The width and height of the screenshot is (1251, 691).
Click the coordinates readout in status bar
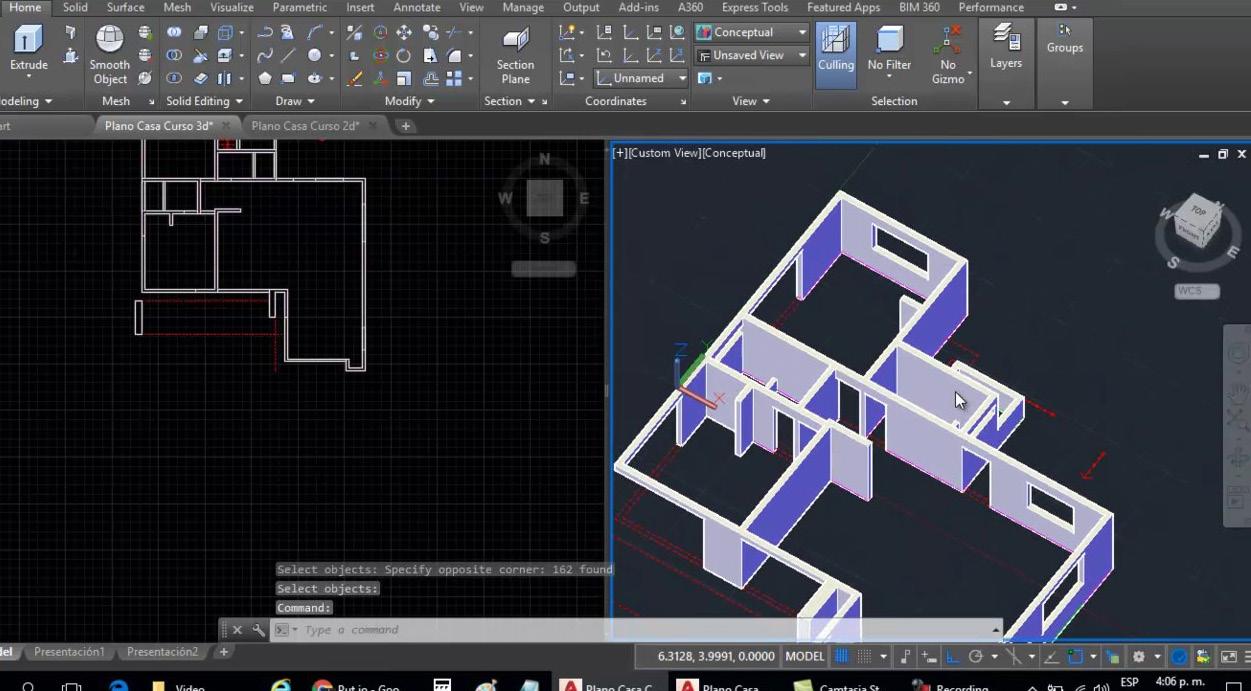click(x=716, y=657)
